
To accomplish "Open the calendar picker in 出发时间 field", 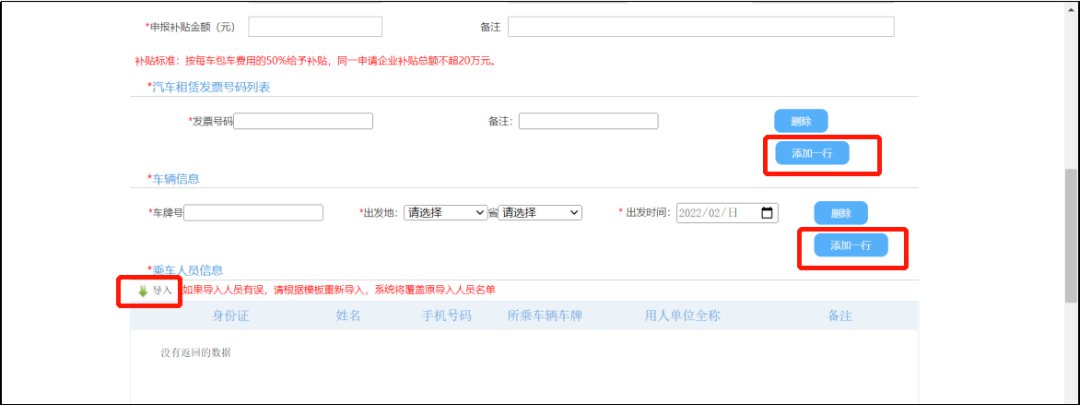I will (767, 213).
